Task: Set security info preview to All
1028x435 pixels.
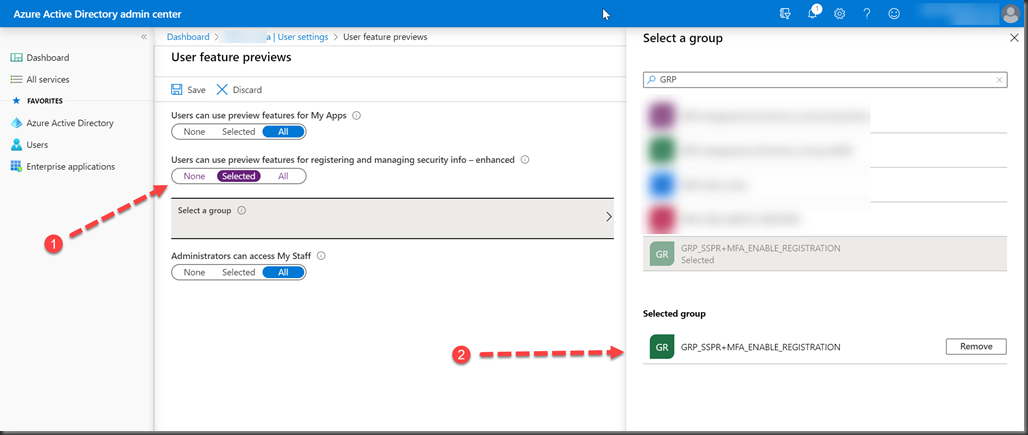Action: pos(283,176)
